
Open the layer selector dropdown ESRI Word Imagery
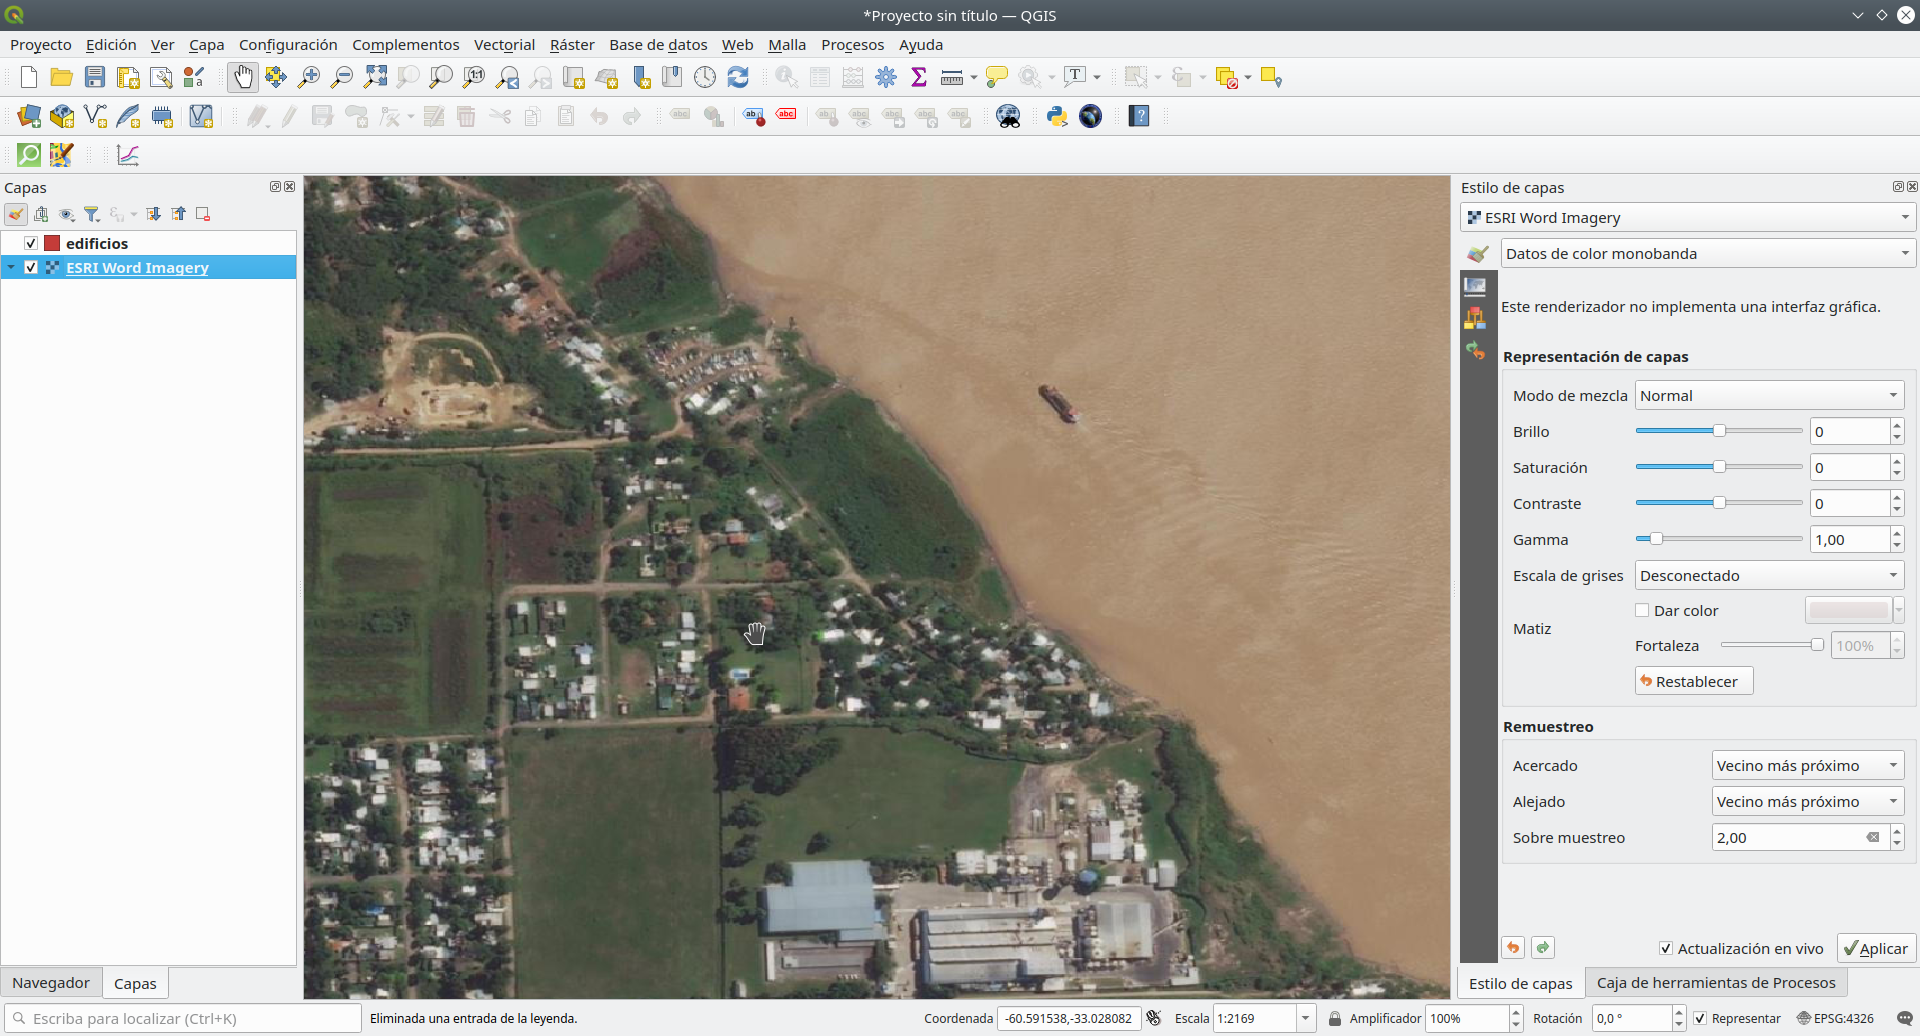pos(1687,217)
